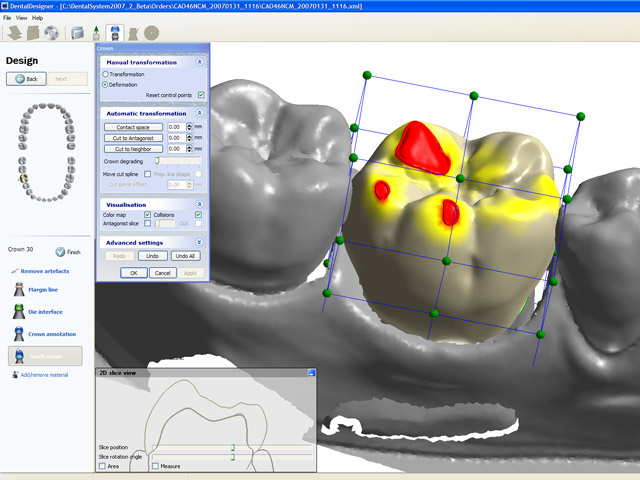Select the blue crown design toolbar icon
640x480 pixels.
(x=115, y=33)
